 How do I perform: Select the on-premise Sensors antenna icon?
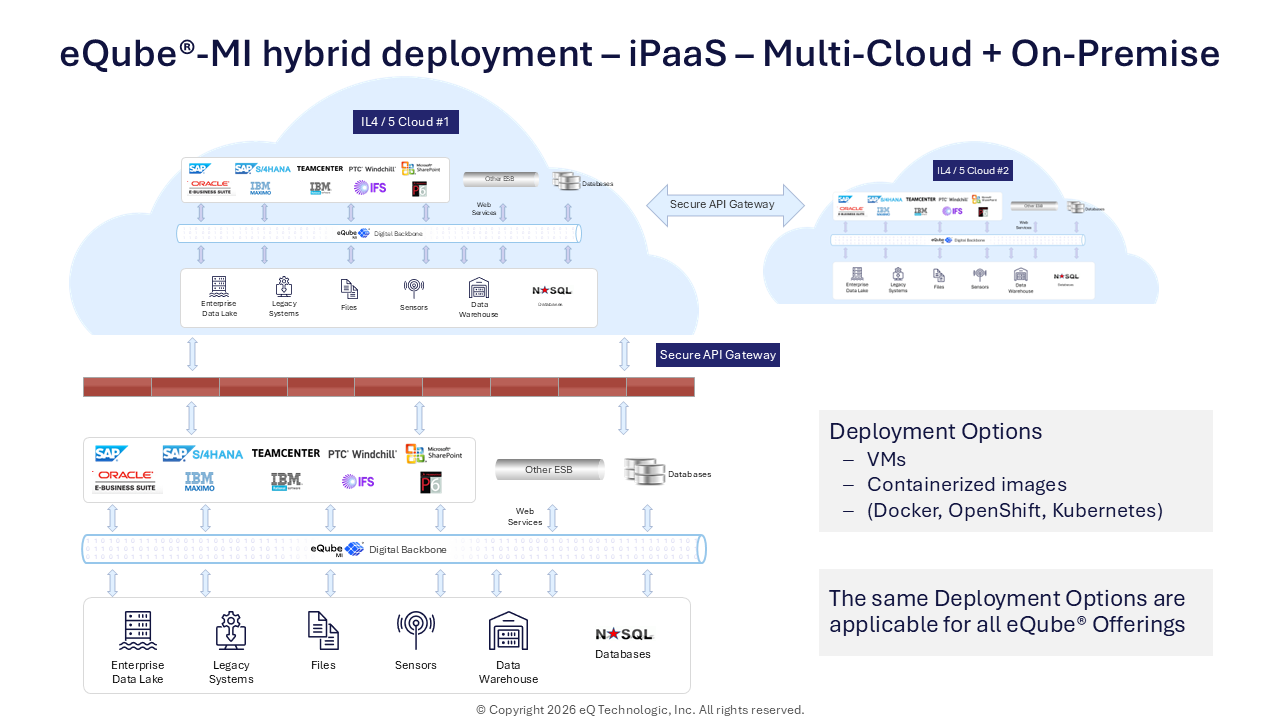pos(416,630)
